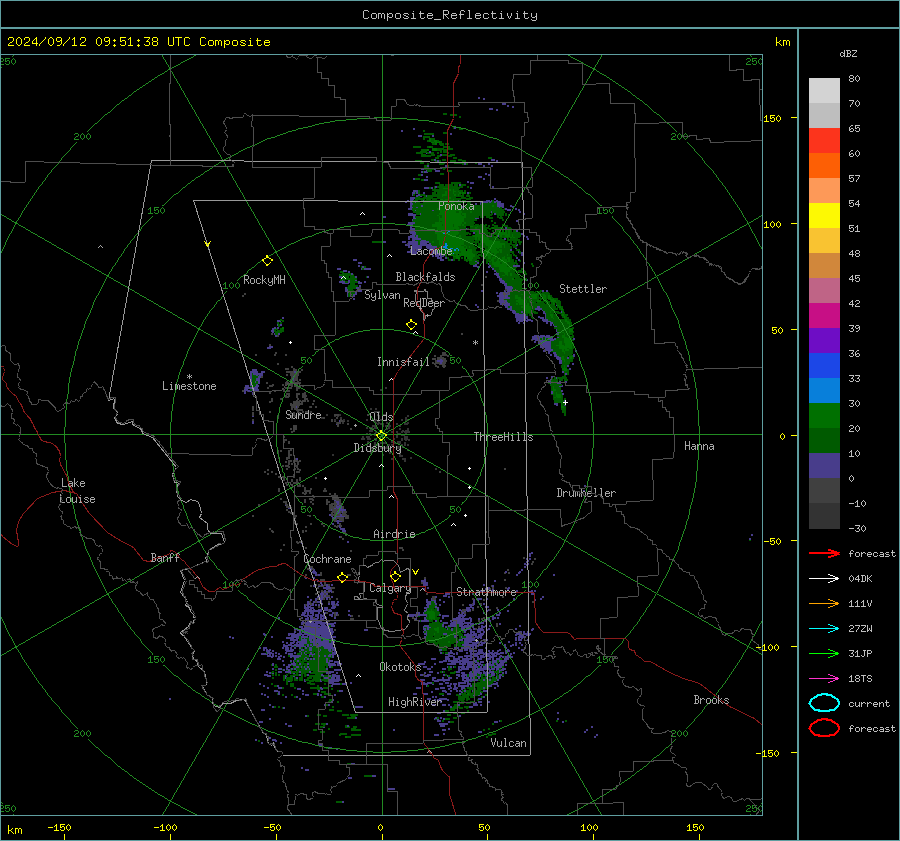This screenshot has width=900, height=841.
Task: Click the cyan current ellipse icon
Action: 824,703
